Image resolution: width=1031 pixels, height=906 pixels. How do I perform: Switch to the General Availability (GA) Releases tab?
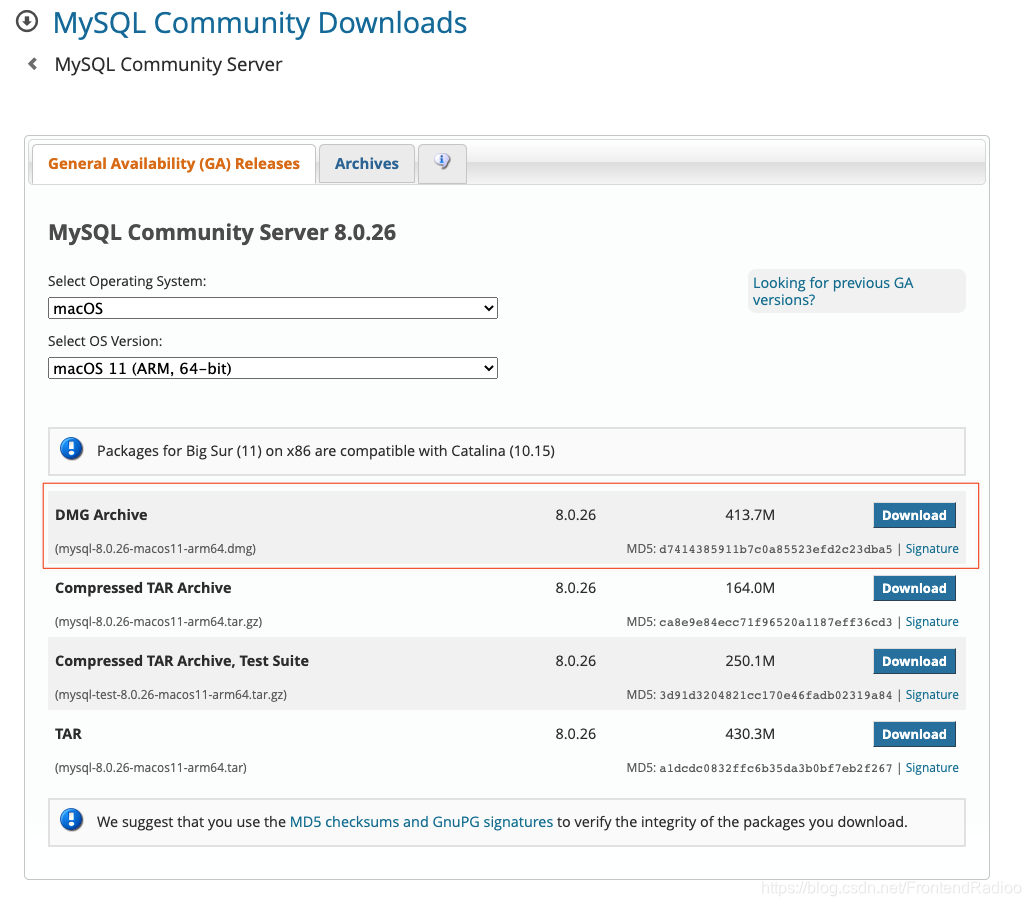[174, 164]
